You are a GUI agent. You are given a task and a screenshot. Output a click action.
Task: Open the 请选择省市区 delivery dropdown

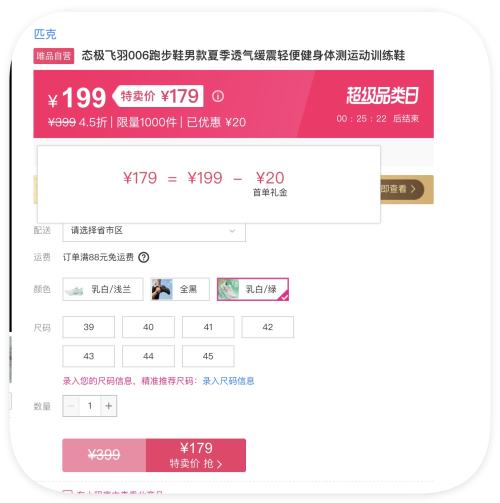pos(154,231)
